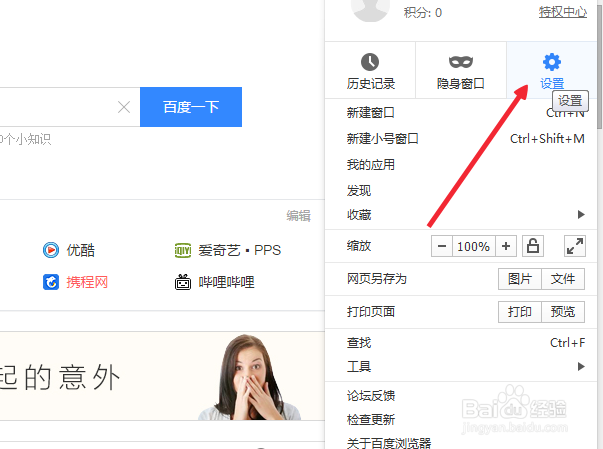Click the surprised woman banner image

tap(250, 377)
